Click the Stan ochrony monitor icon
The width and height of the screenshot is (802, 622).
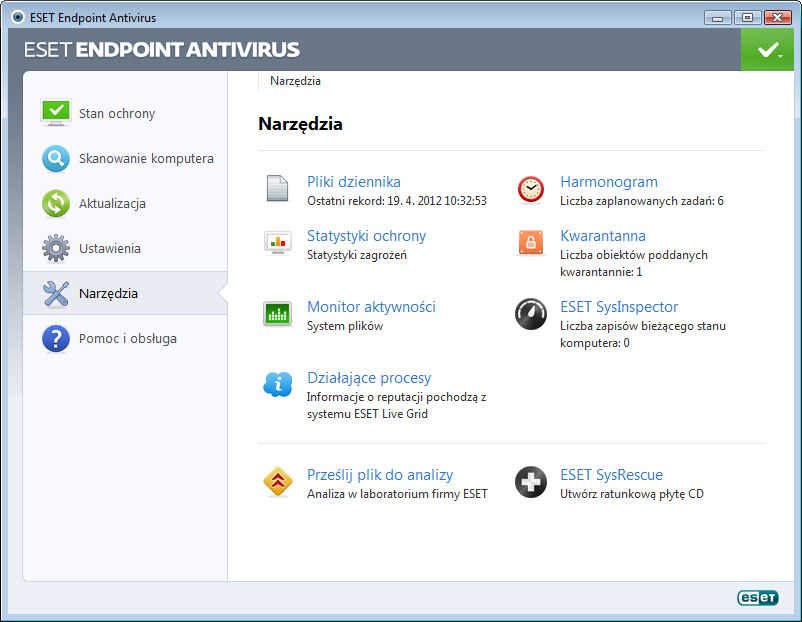click(56, 113)
